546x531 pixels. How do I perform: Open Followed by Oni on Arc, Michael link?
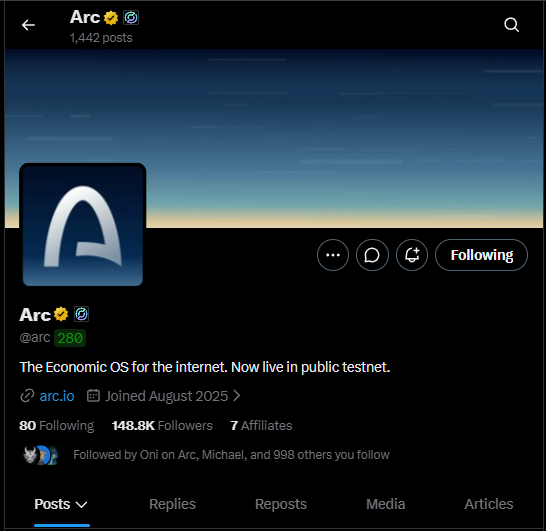[x=231, y=455]
